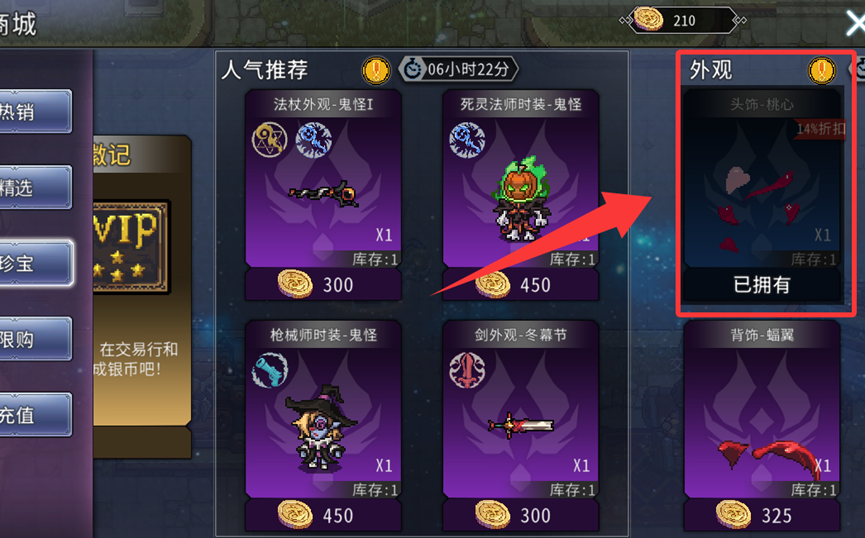Click the VIP badge image
Viewport: 865px width, 538px height.
(131, 247)
